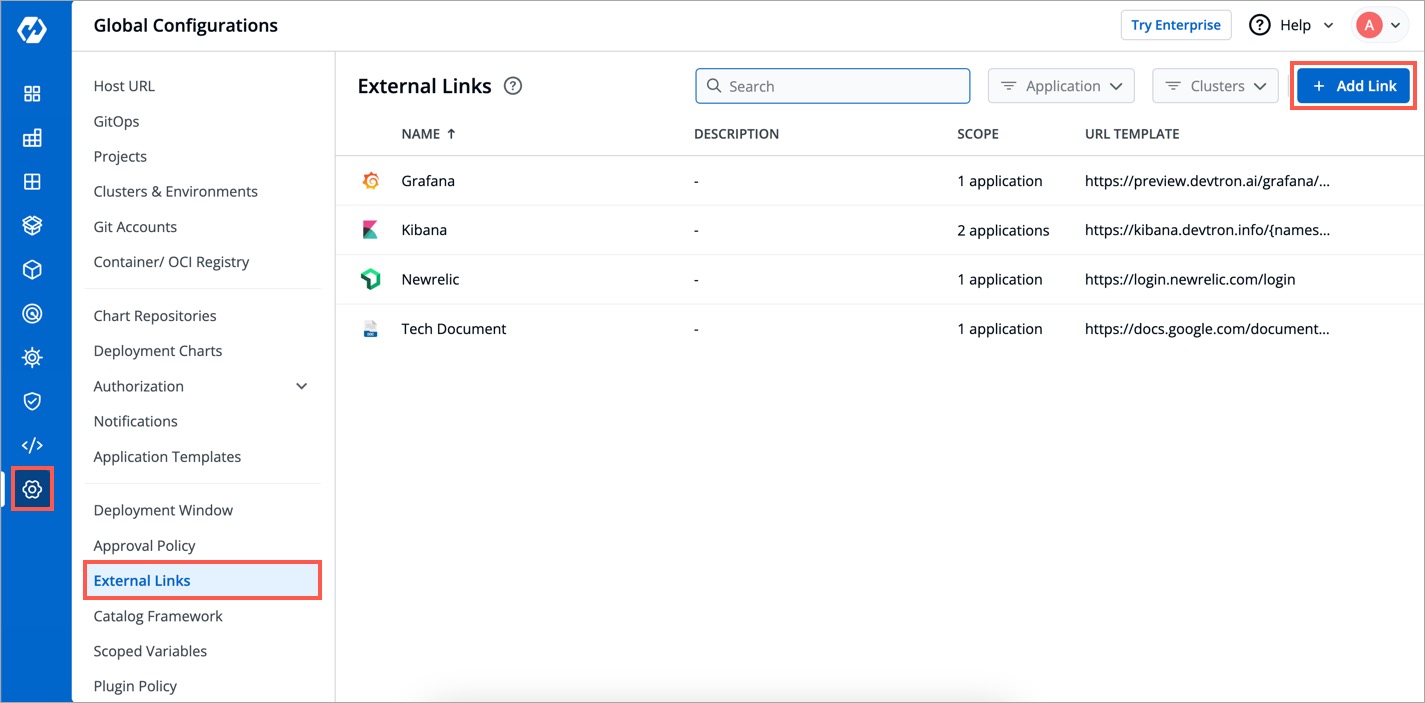Open the Help dropdown menu
Image resolution: width=1425 pixels, height=703 pixels.
[1292, 25]
